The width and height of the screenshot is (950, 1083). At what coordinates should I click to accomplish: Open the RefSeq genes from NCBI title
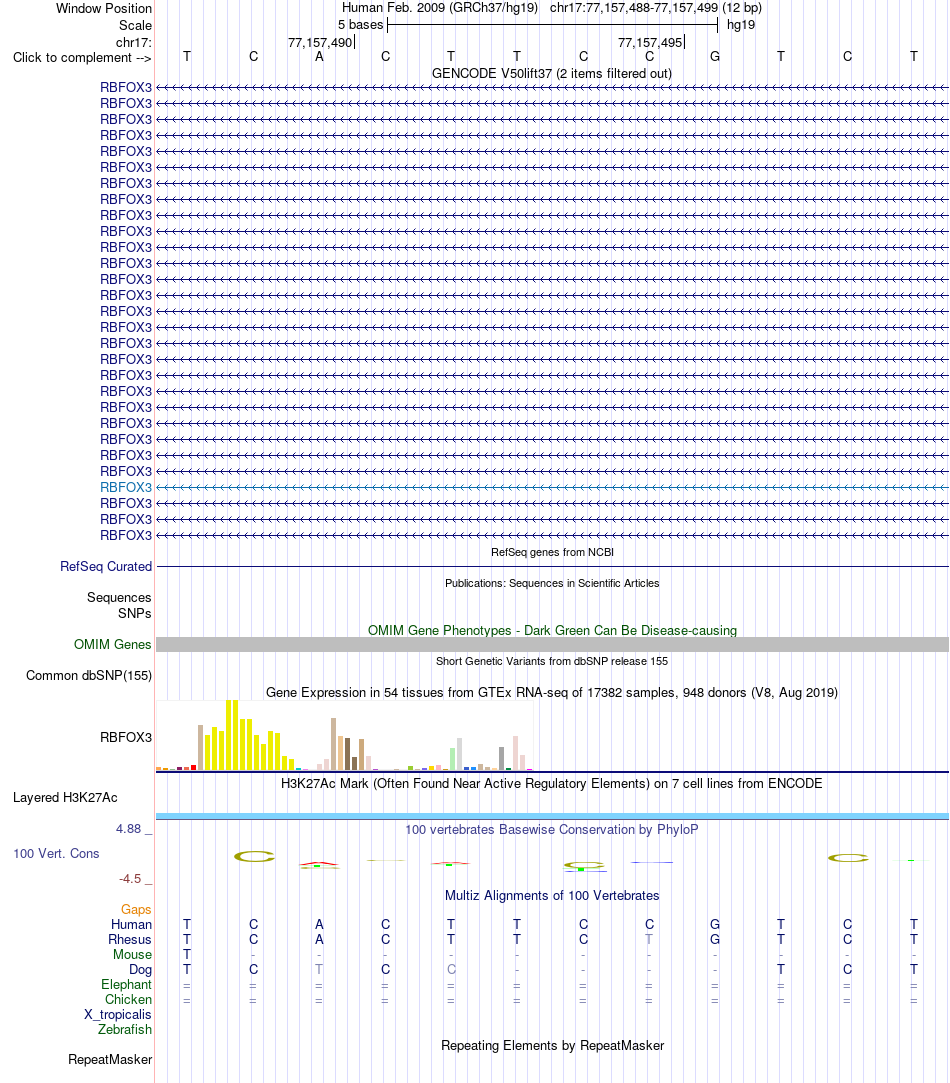[x=552, y=552]
